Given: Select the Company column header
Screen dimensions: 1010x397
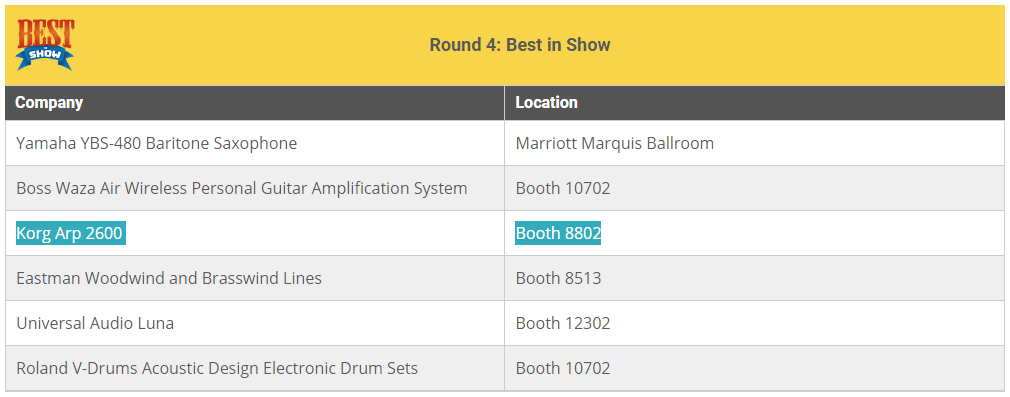Looking at the screenshot, I should (49, 102).
